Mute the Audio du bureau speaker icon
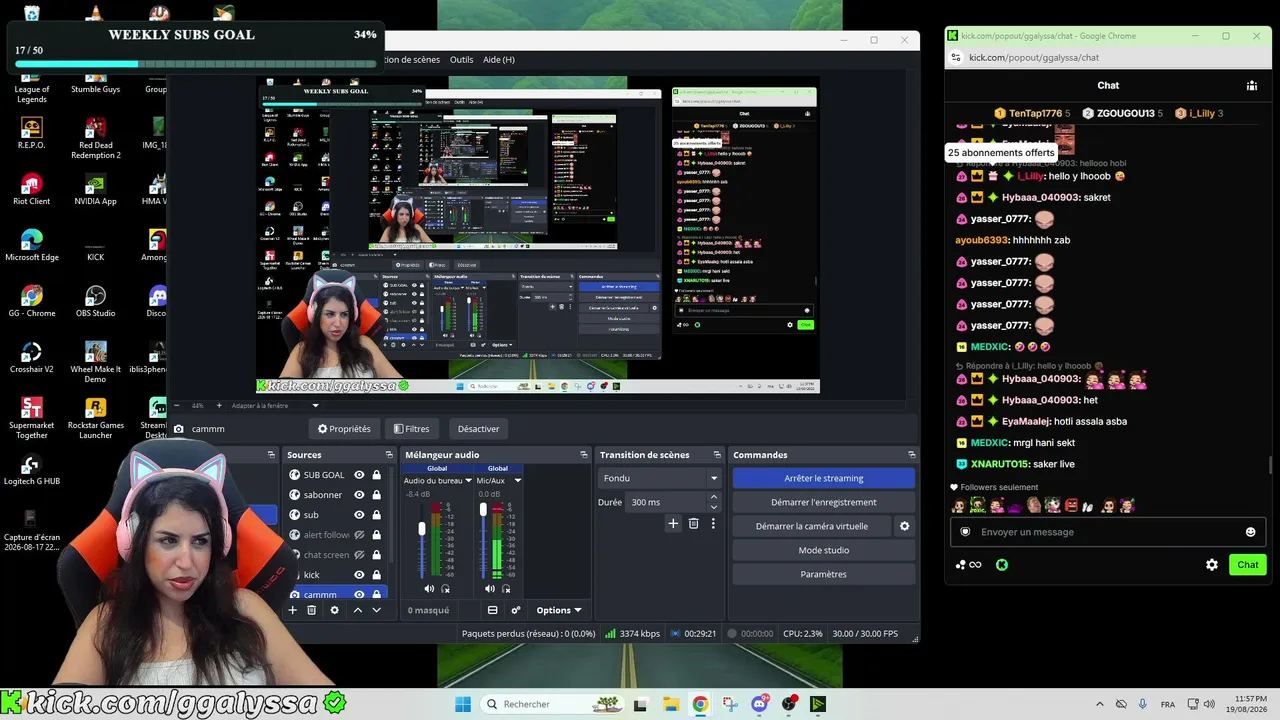1280x720 pixels. (429, 589)
